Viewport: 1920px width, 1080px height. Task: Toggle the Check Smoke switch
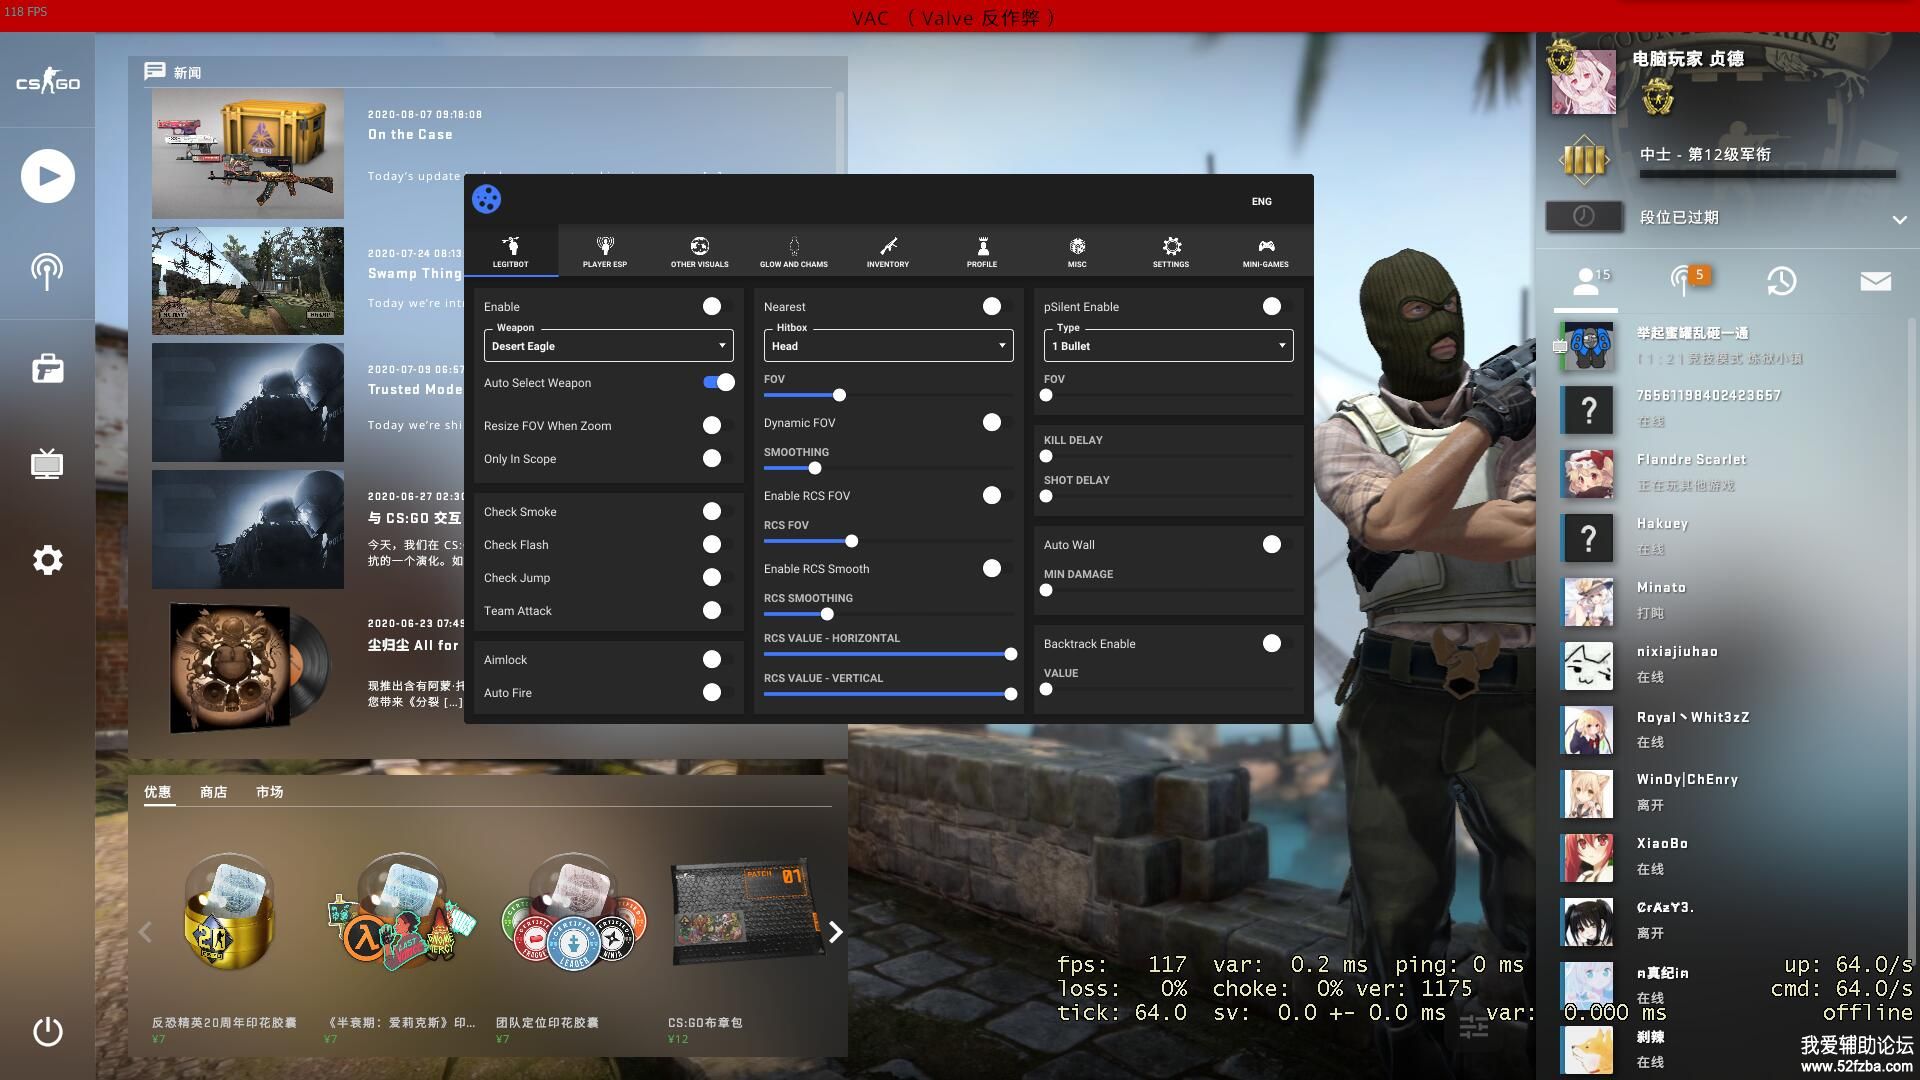tap(712, 511)
